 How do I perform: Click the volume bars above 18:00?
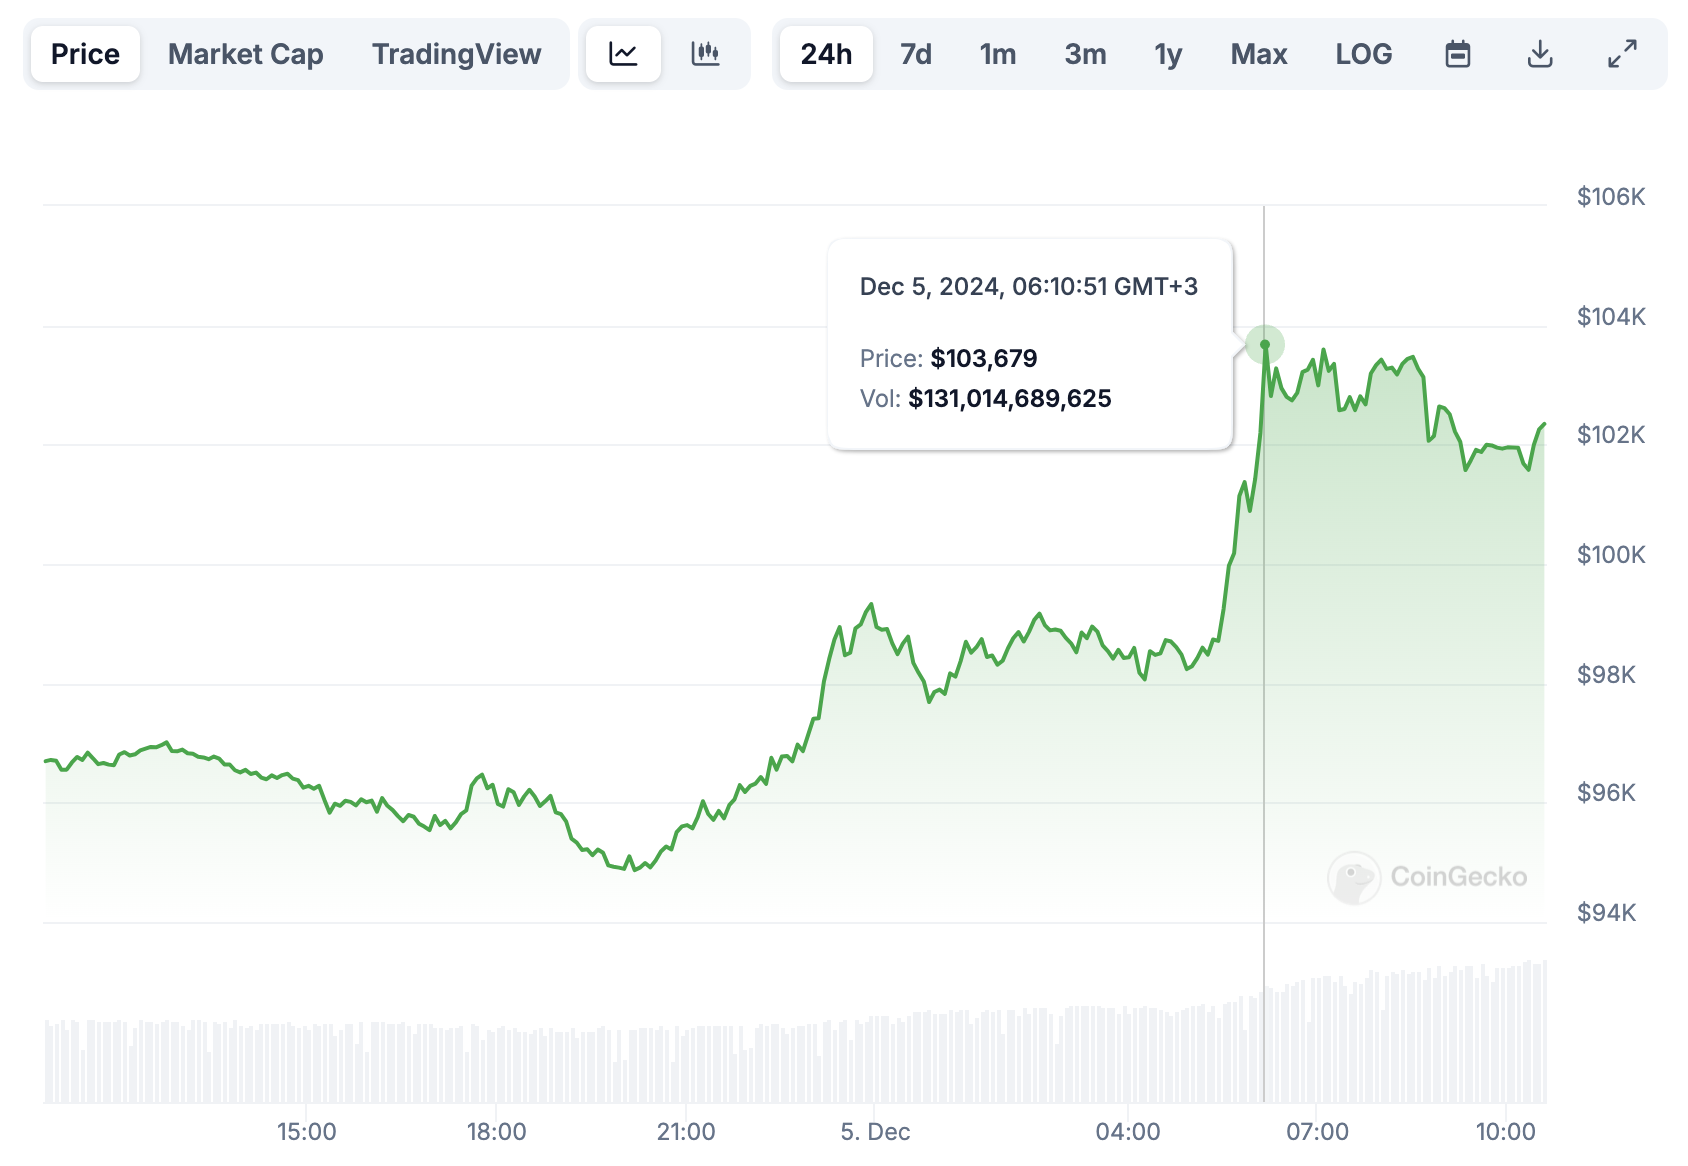click(497, 1064)
